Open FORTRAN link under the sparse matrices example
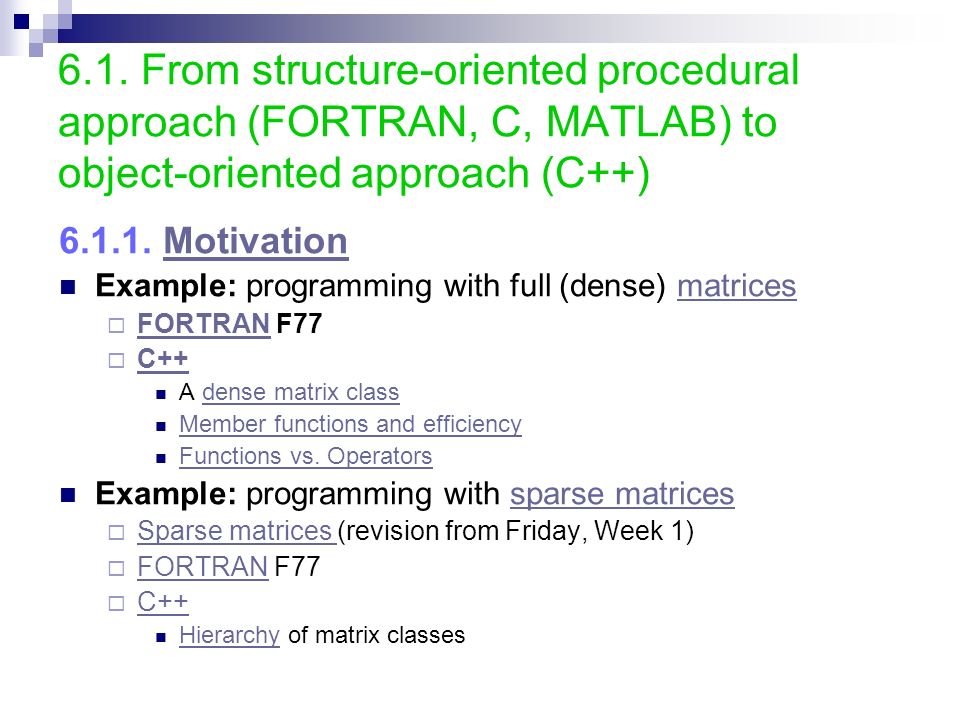This screenshot has width=960, height=720. point(203,566)
